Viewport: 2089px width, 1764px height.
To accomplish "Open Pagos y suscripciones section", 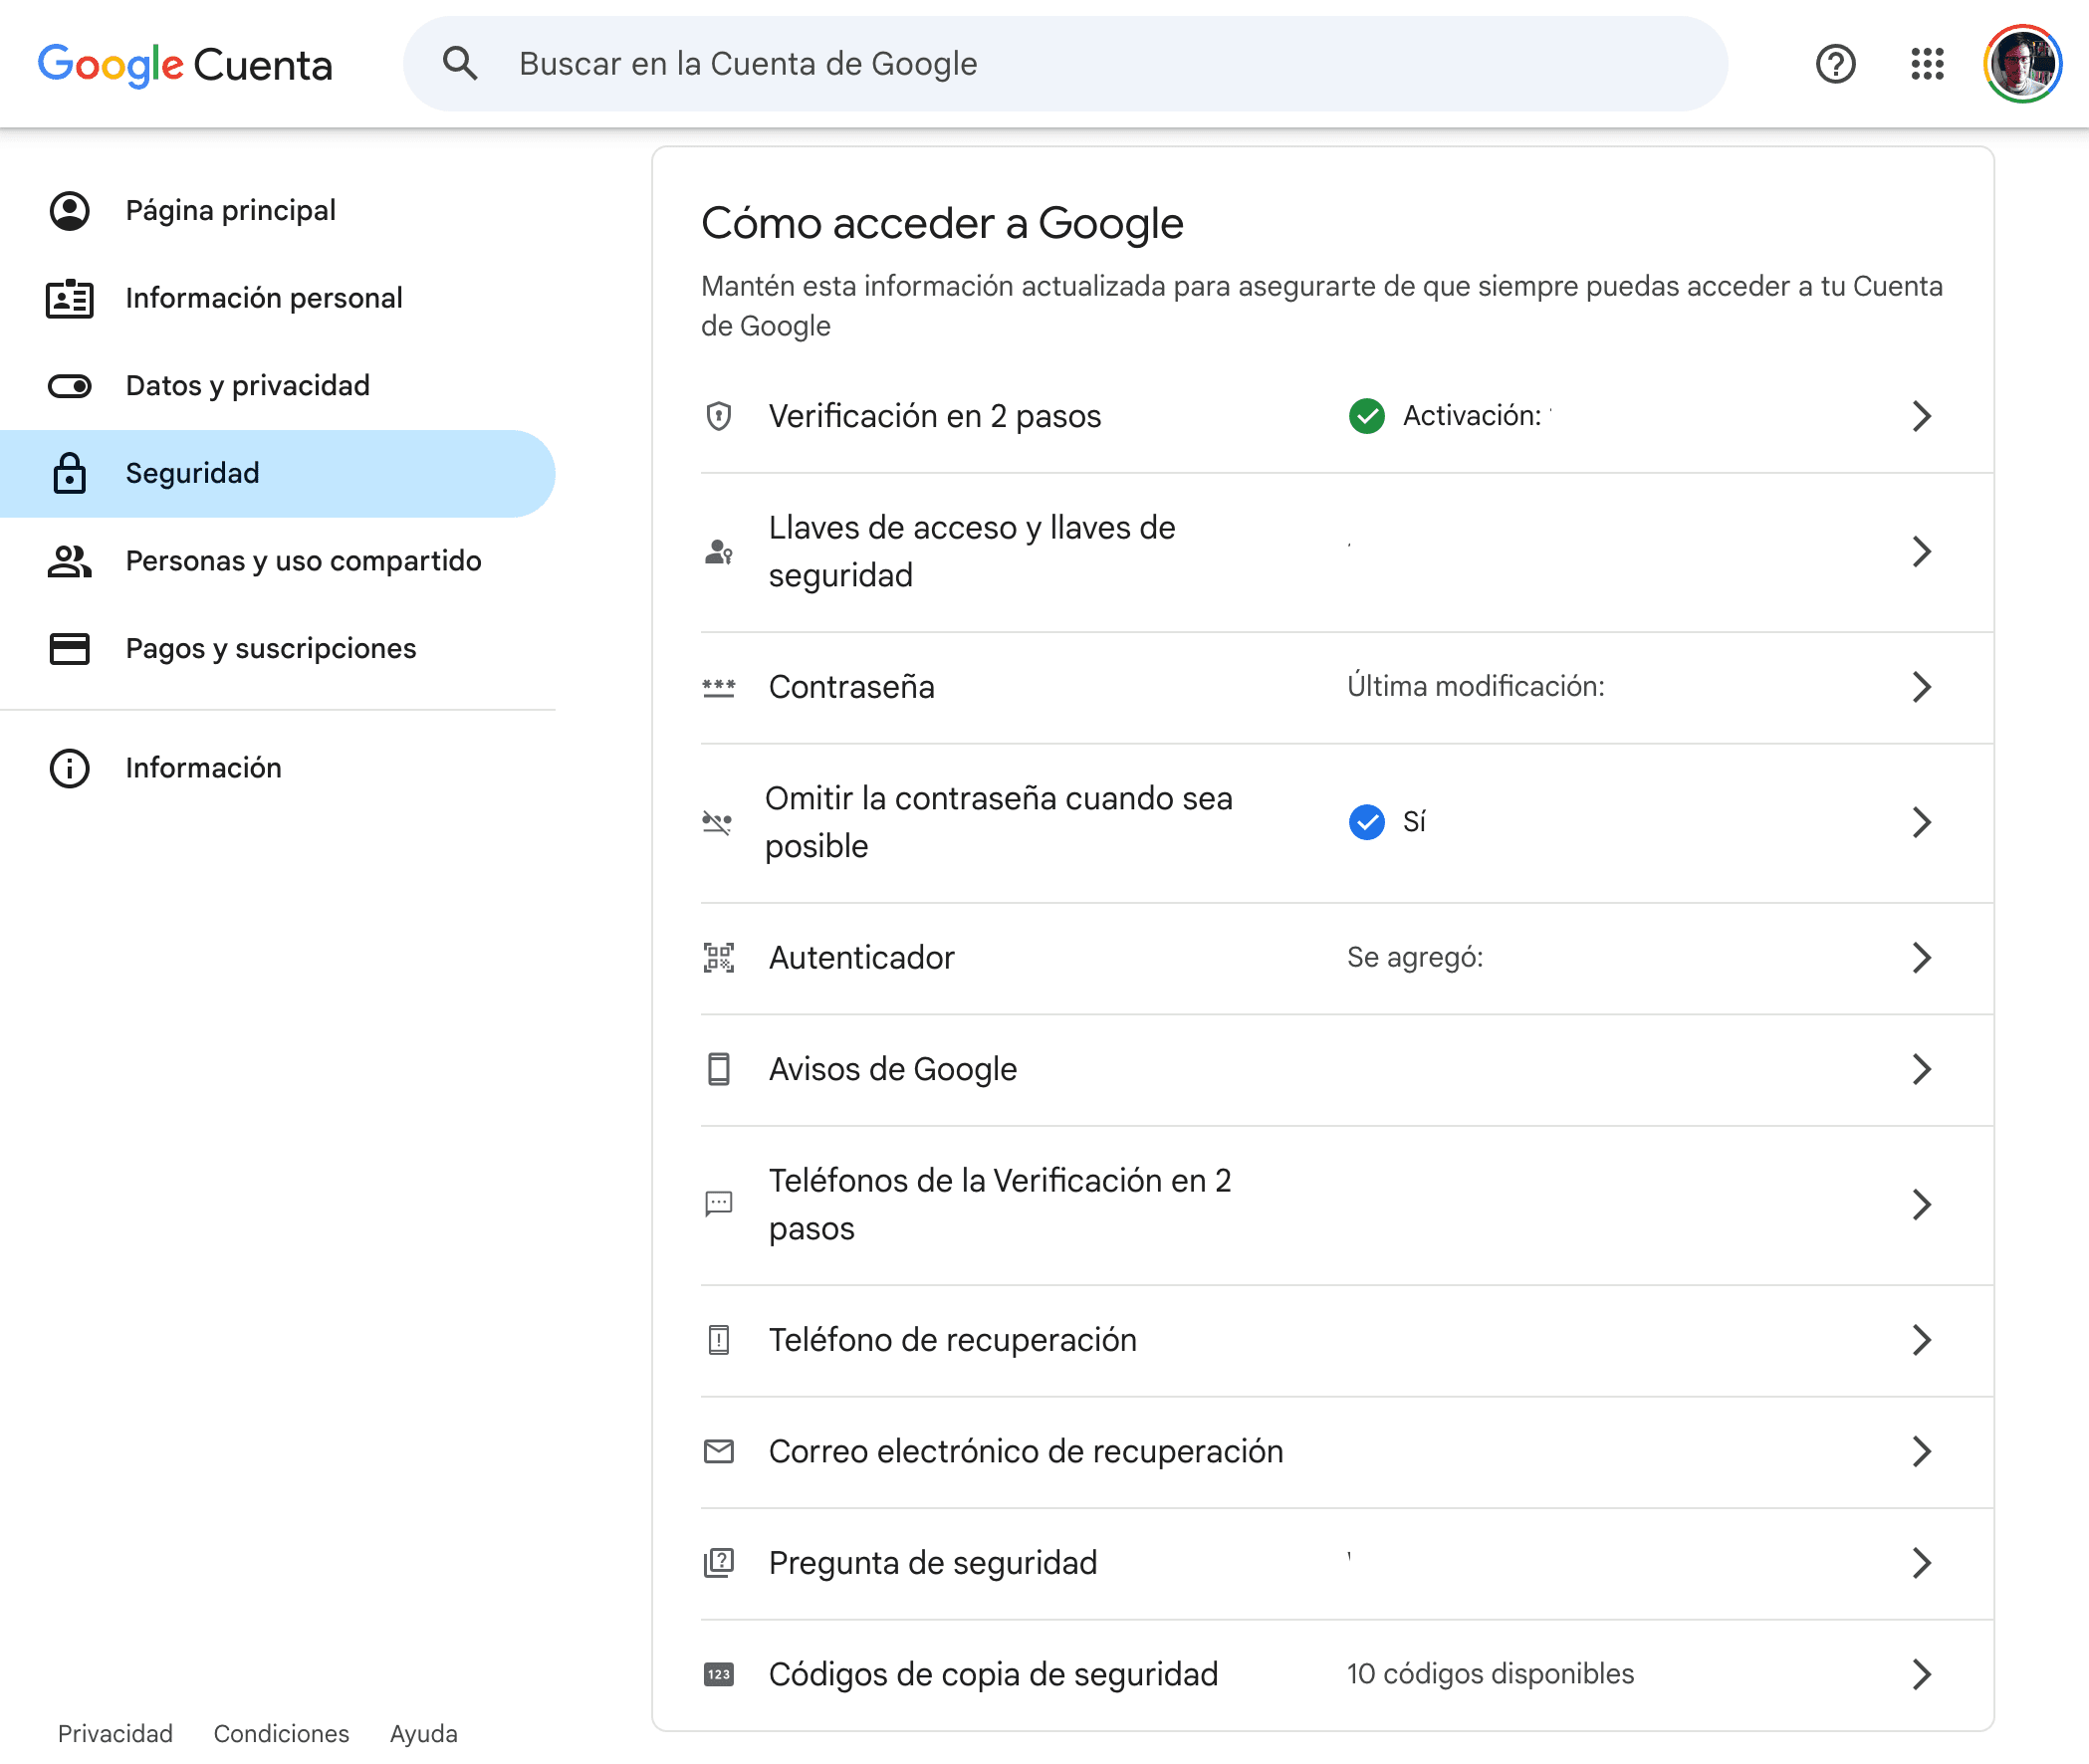I will point(270,648).
